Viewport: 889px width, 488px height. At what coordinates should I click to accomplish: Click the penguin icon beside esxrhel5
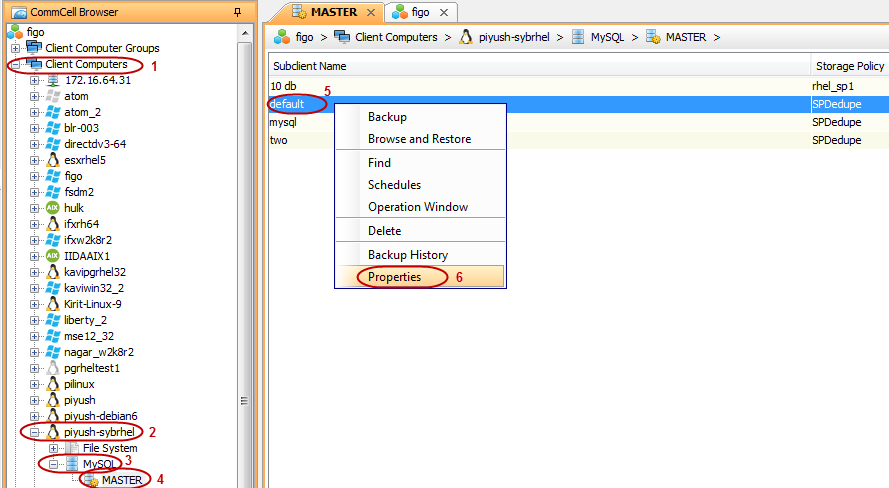click(53, 160)
